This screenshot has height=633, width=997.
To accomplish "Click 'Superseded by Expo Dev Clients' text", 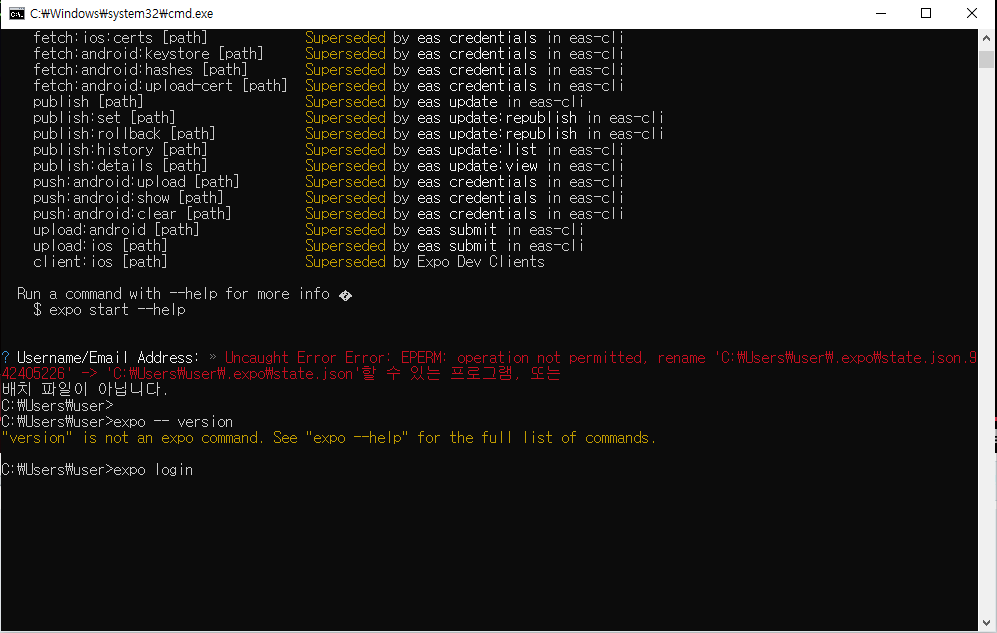I will click(425, 262).
